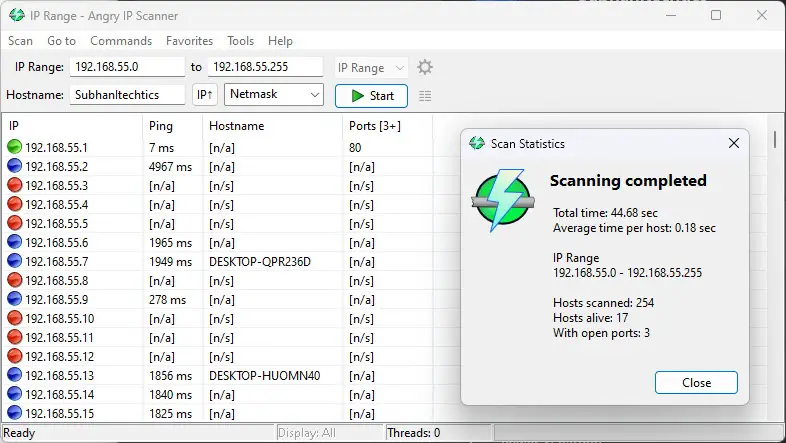The image size is (786, 443).
Task: Click the Total time: 44.68 sec line
Action: 605,212
